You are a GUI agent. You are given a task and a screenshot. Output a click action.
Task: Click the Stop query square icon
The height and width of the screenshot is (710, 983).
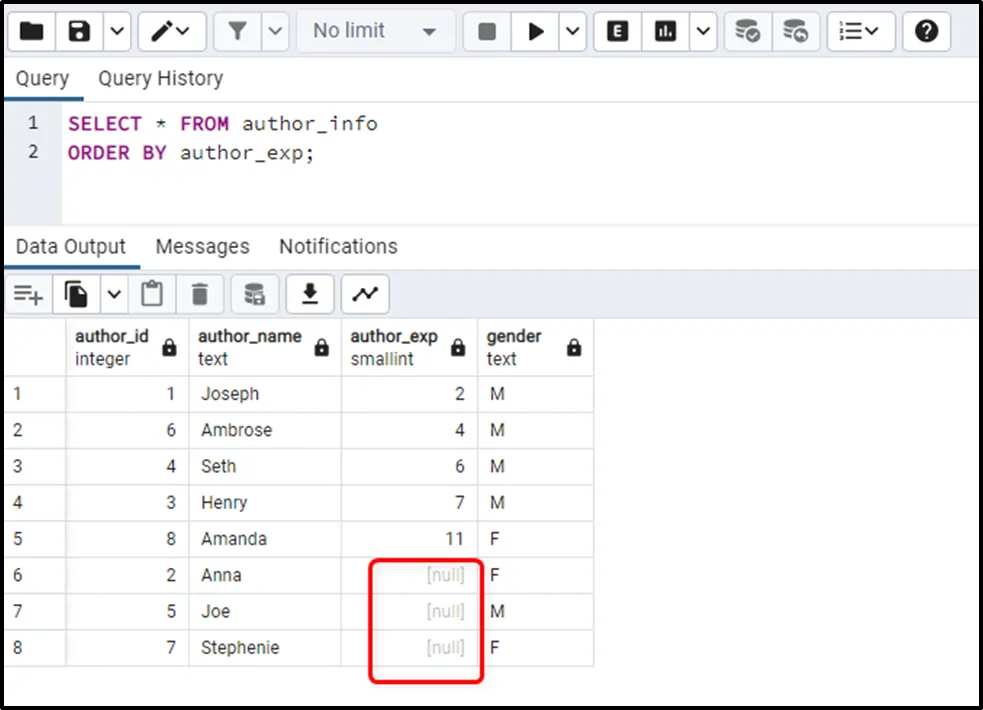487,32
